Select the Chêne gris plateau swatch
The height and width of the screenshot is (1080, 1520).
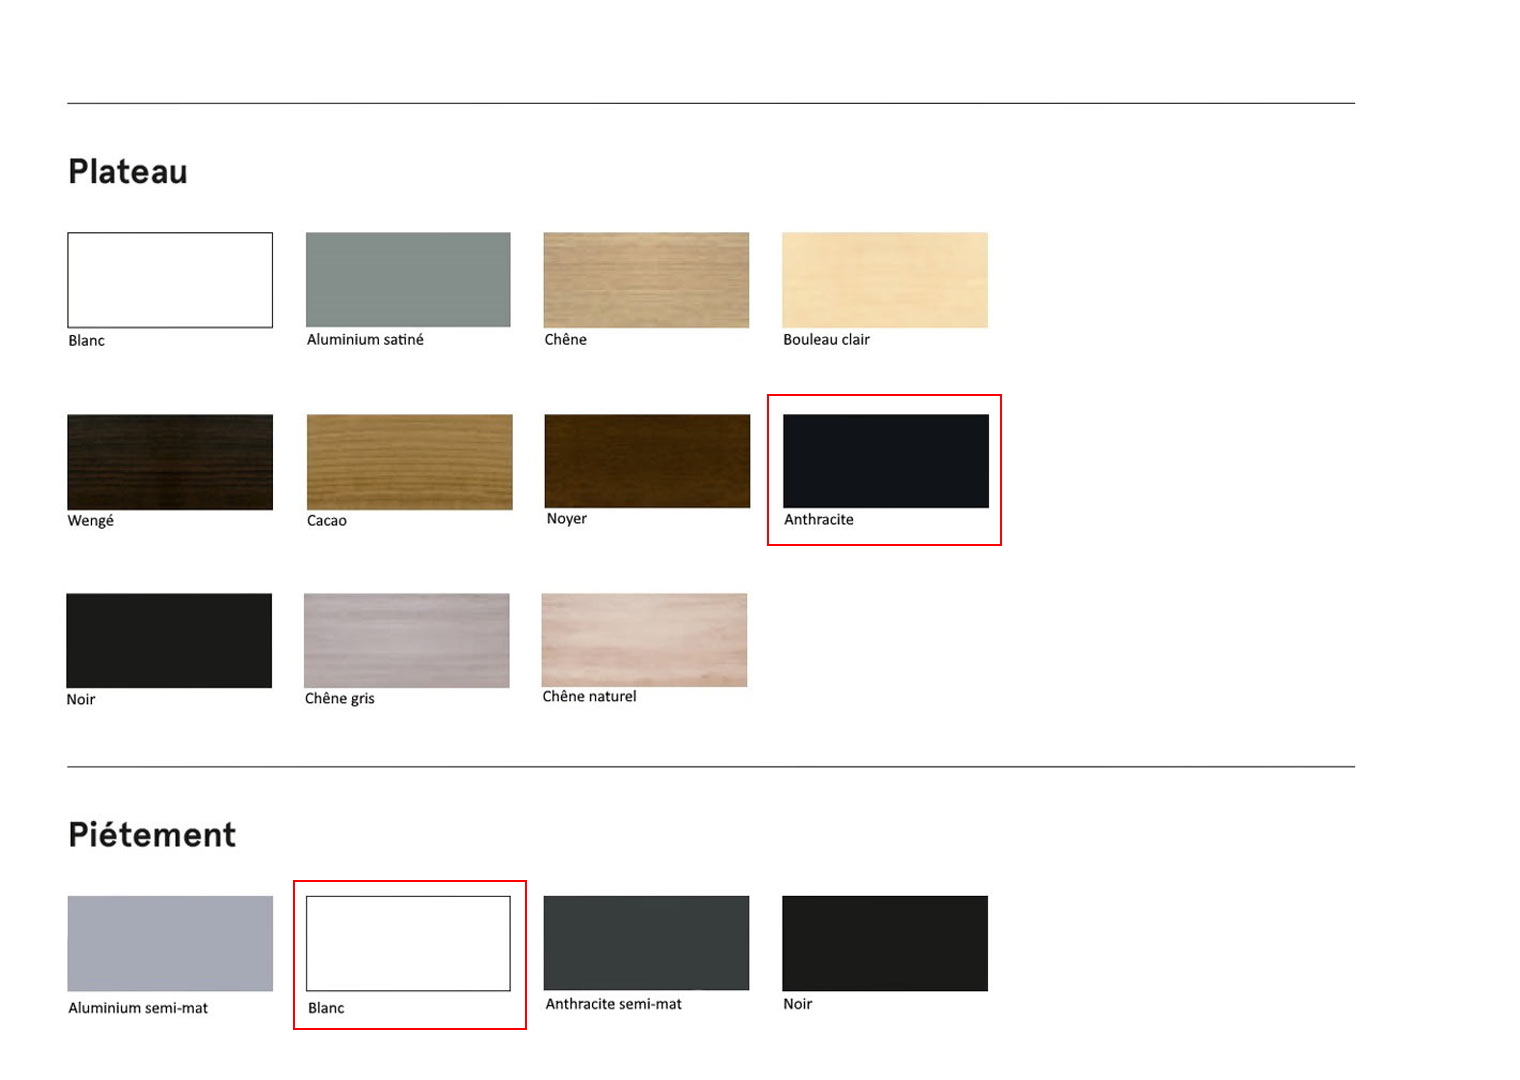pyautogui.click(x=407, y=641)
